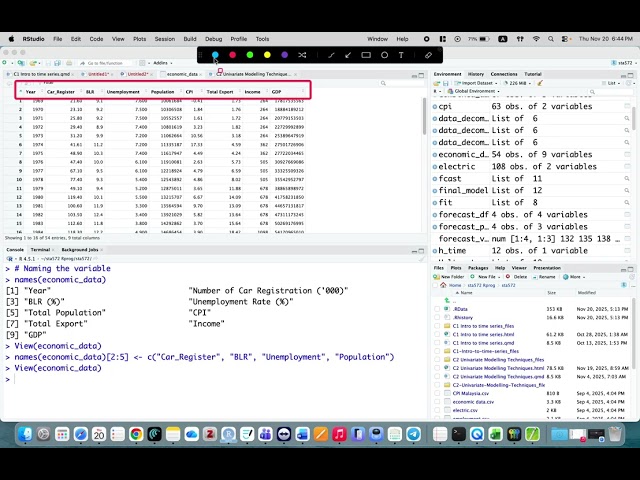This screenshot has width=640, height=480.
Task: Switch to the economic_data tab
Action: (x=180, y=74)
